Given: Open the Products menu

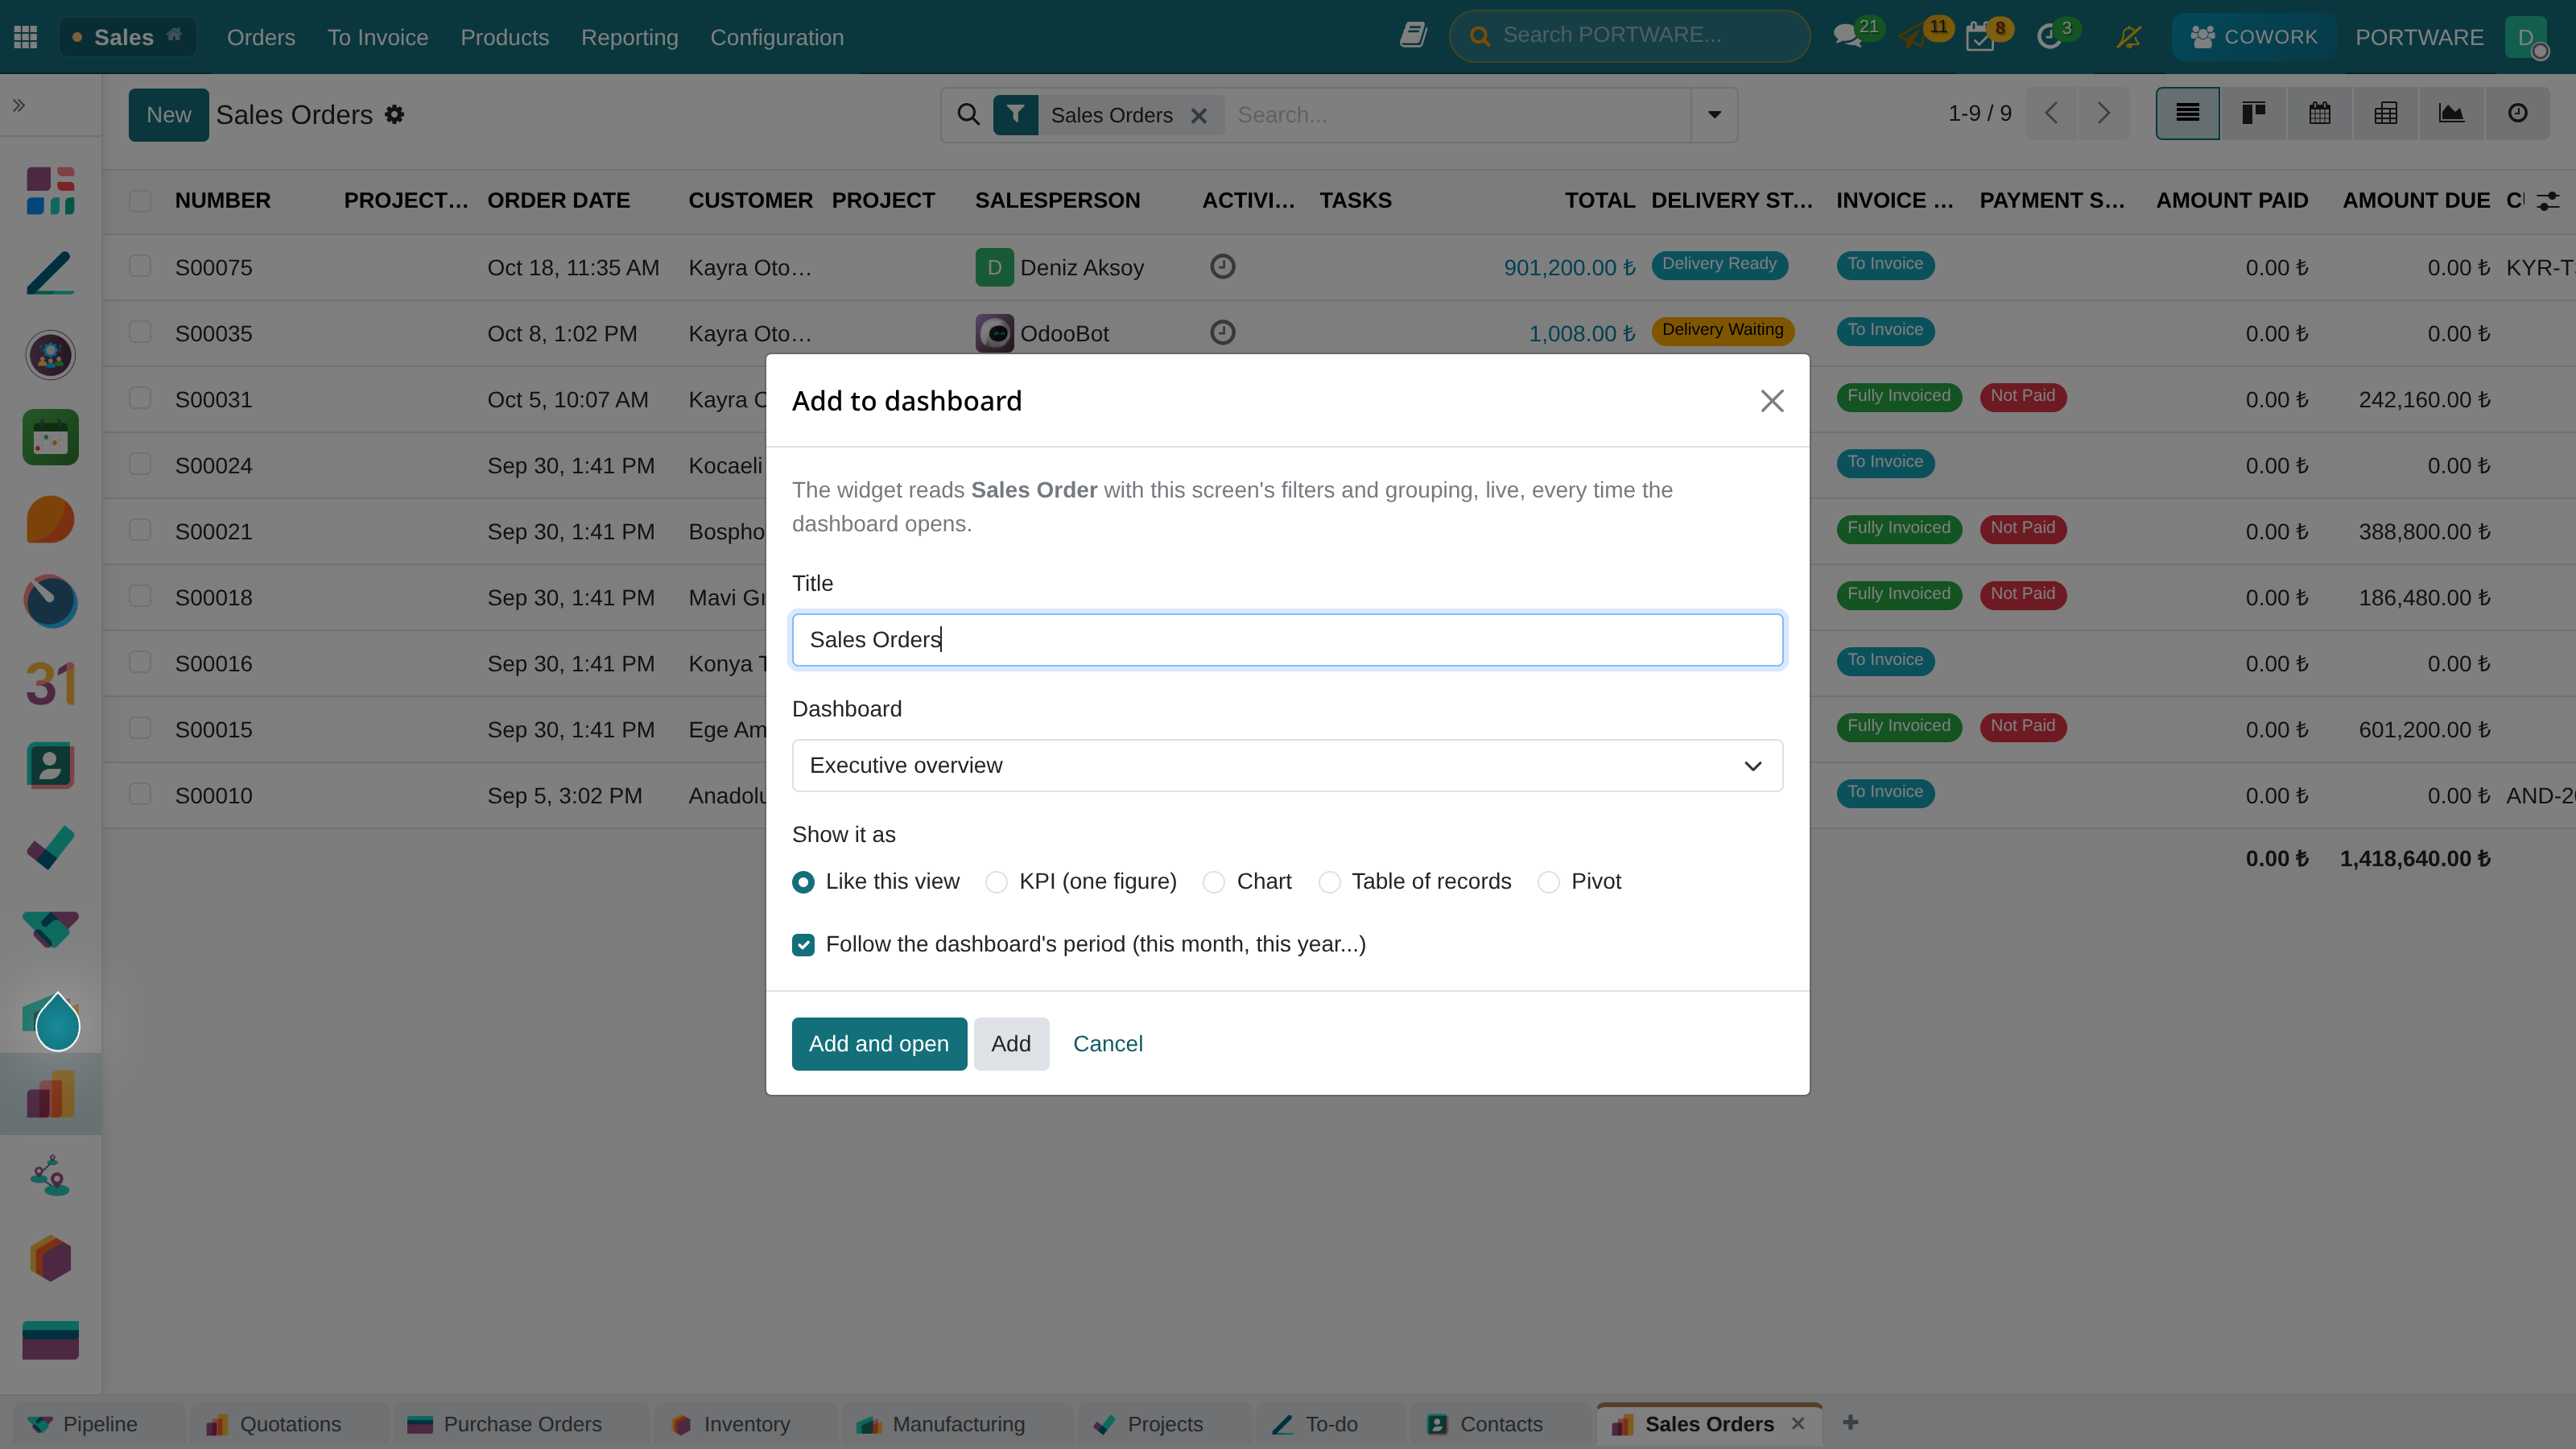Looking at the screenshot, I should (x=504, y=37).
